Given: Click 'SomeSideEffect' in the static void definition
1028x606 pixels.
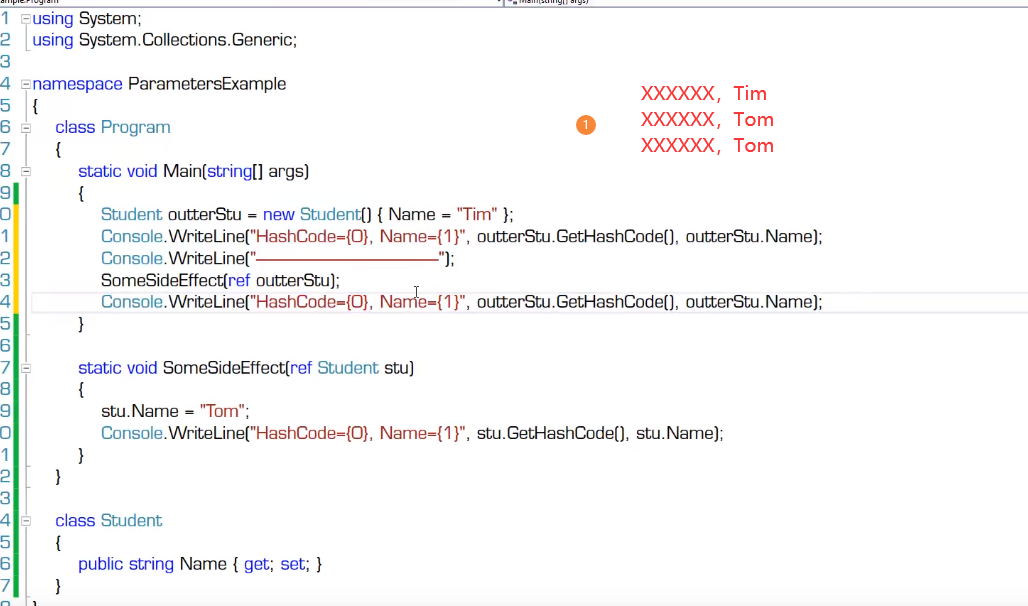Looking at the screenshot, I should coord(224,368).
